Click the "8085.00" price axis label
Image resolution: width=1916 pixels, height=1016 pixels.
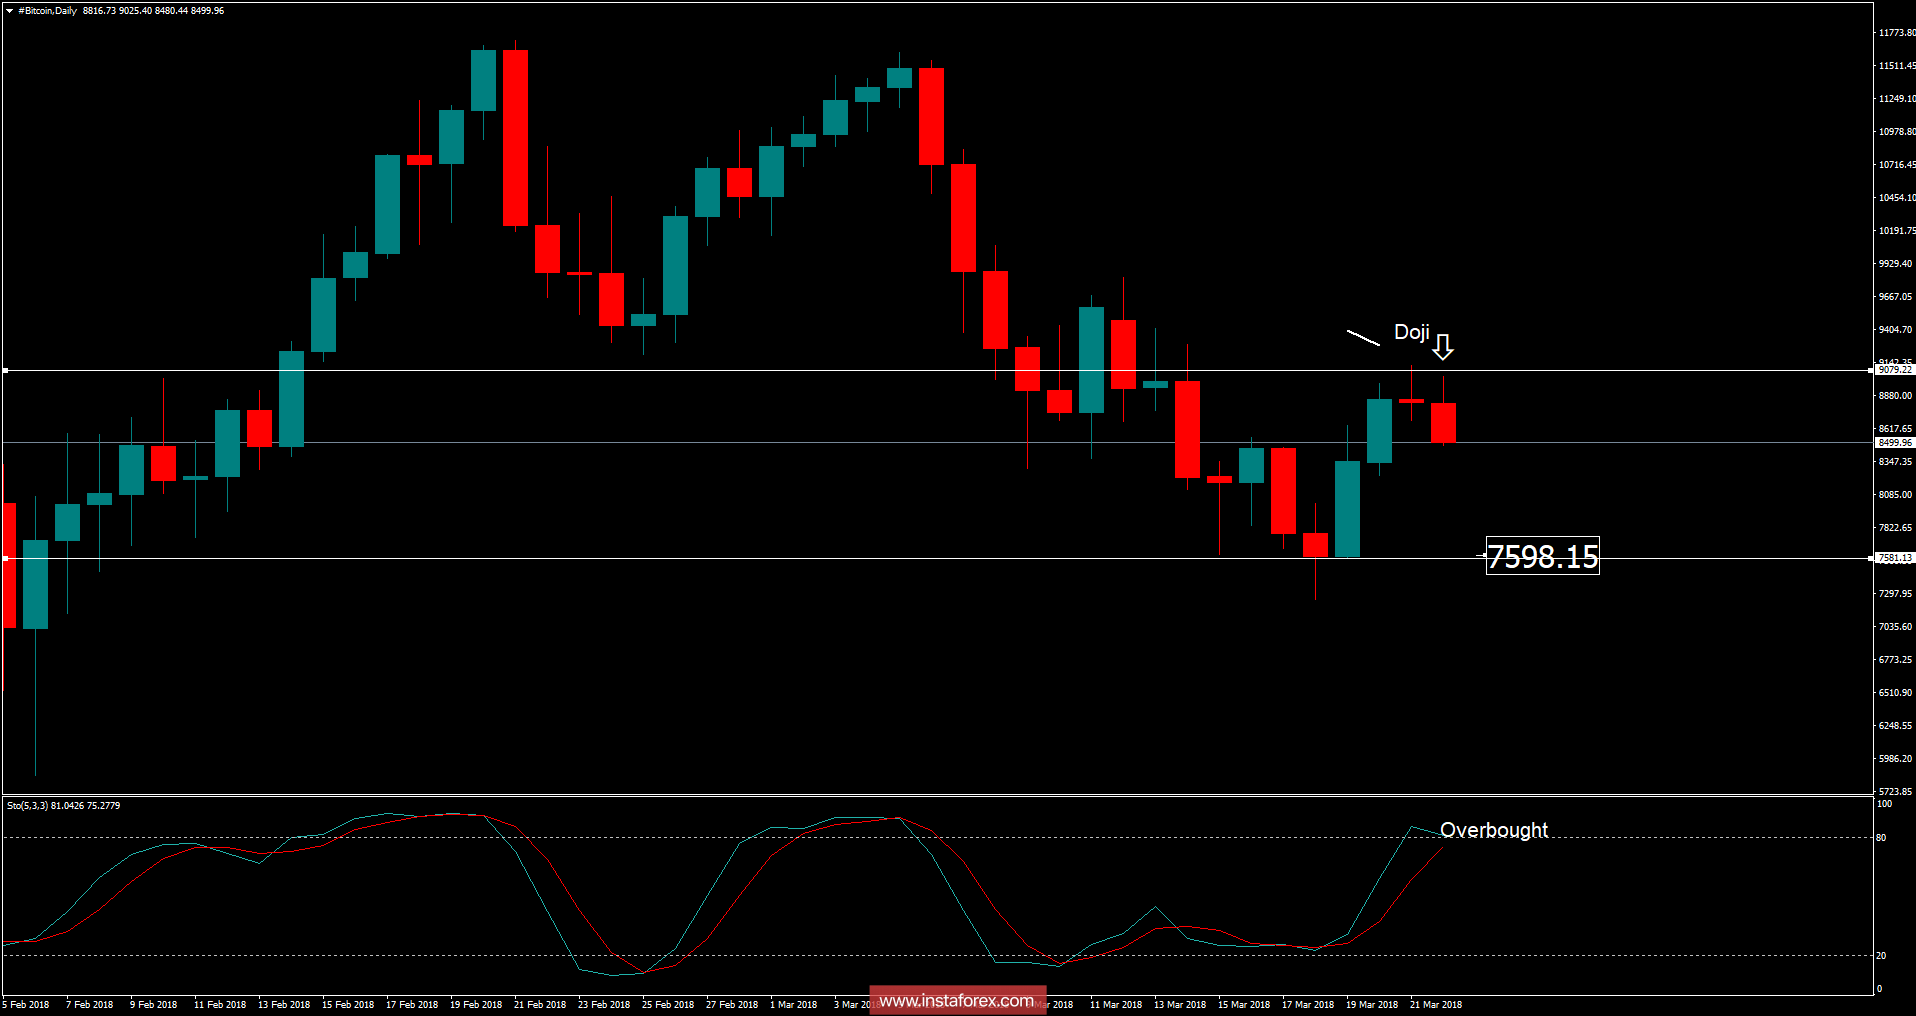(x=1895, y=495)
